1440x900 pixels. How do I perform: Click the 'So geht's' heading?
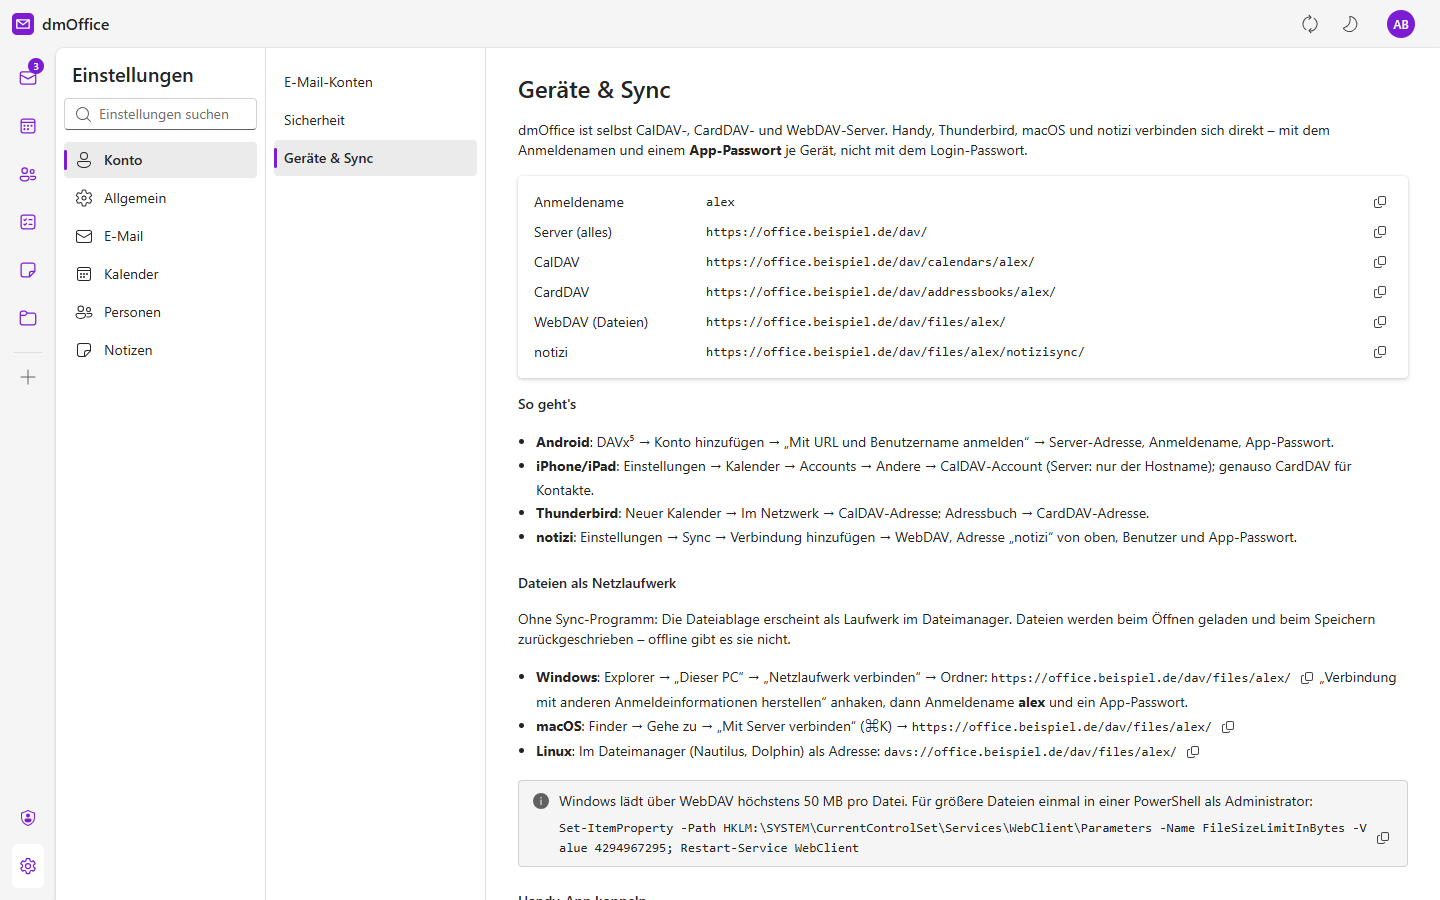click(x=547, y=404)
